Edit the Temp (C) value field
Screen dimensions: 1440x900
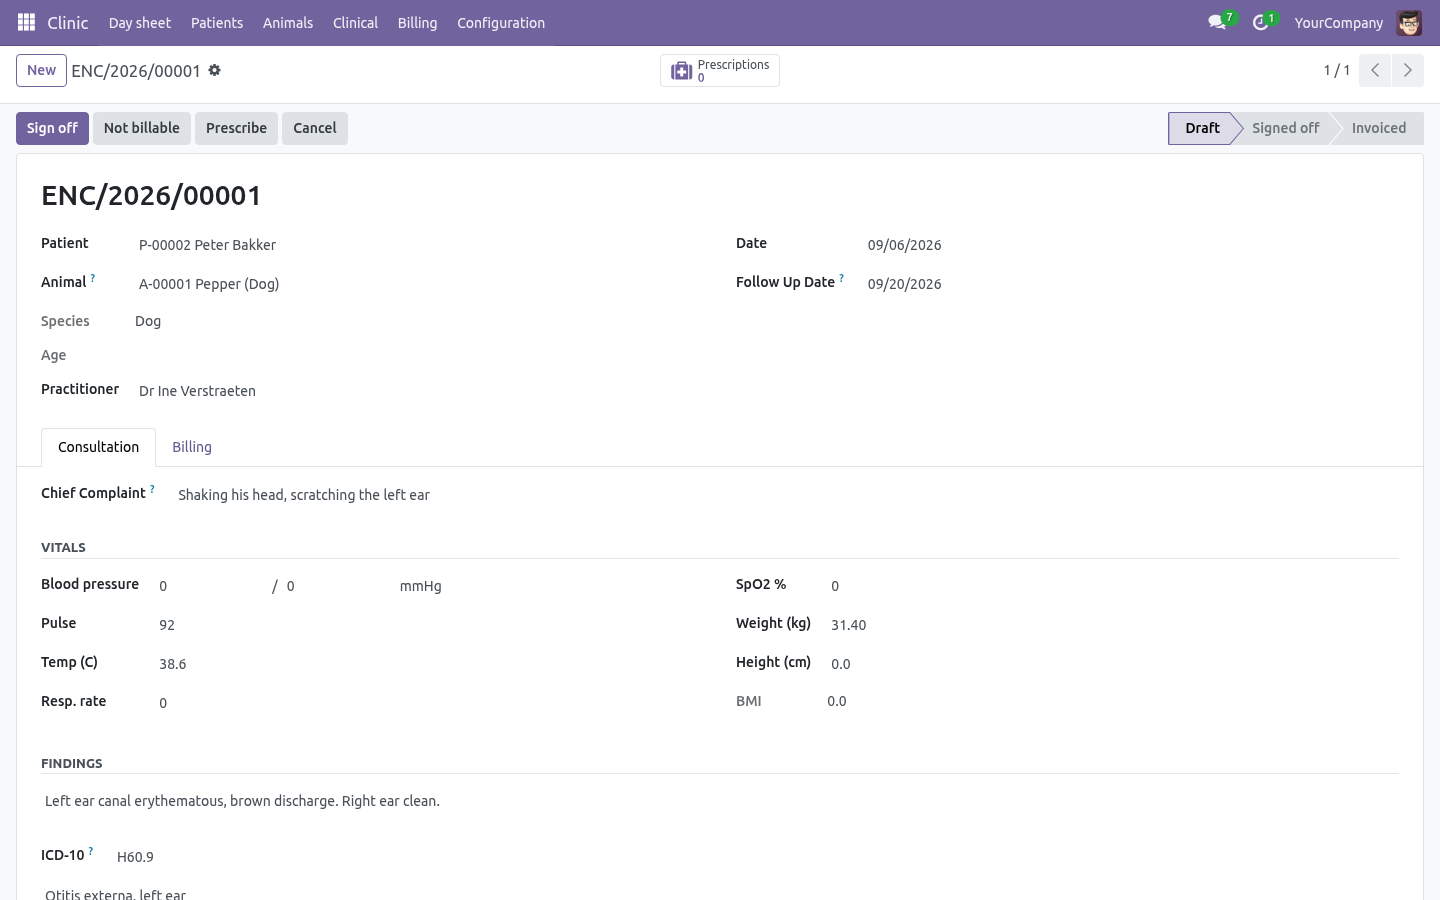pos(429,664)
